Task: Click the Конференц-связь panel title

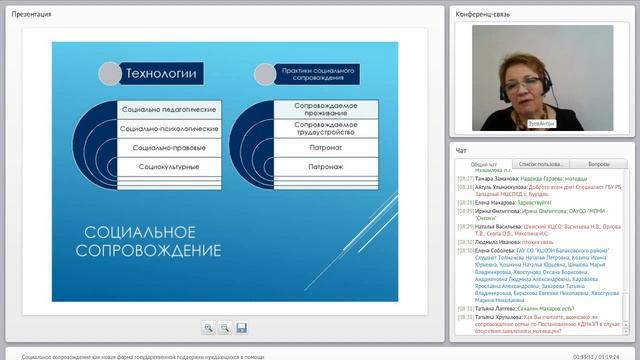Action: [x=482, y=14]
